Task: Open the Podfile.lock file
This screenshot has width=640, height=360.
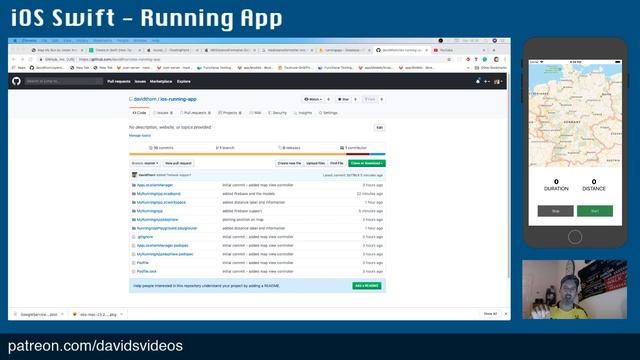Action: (147, 271)
